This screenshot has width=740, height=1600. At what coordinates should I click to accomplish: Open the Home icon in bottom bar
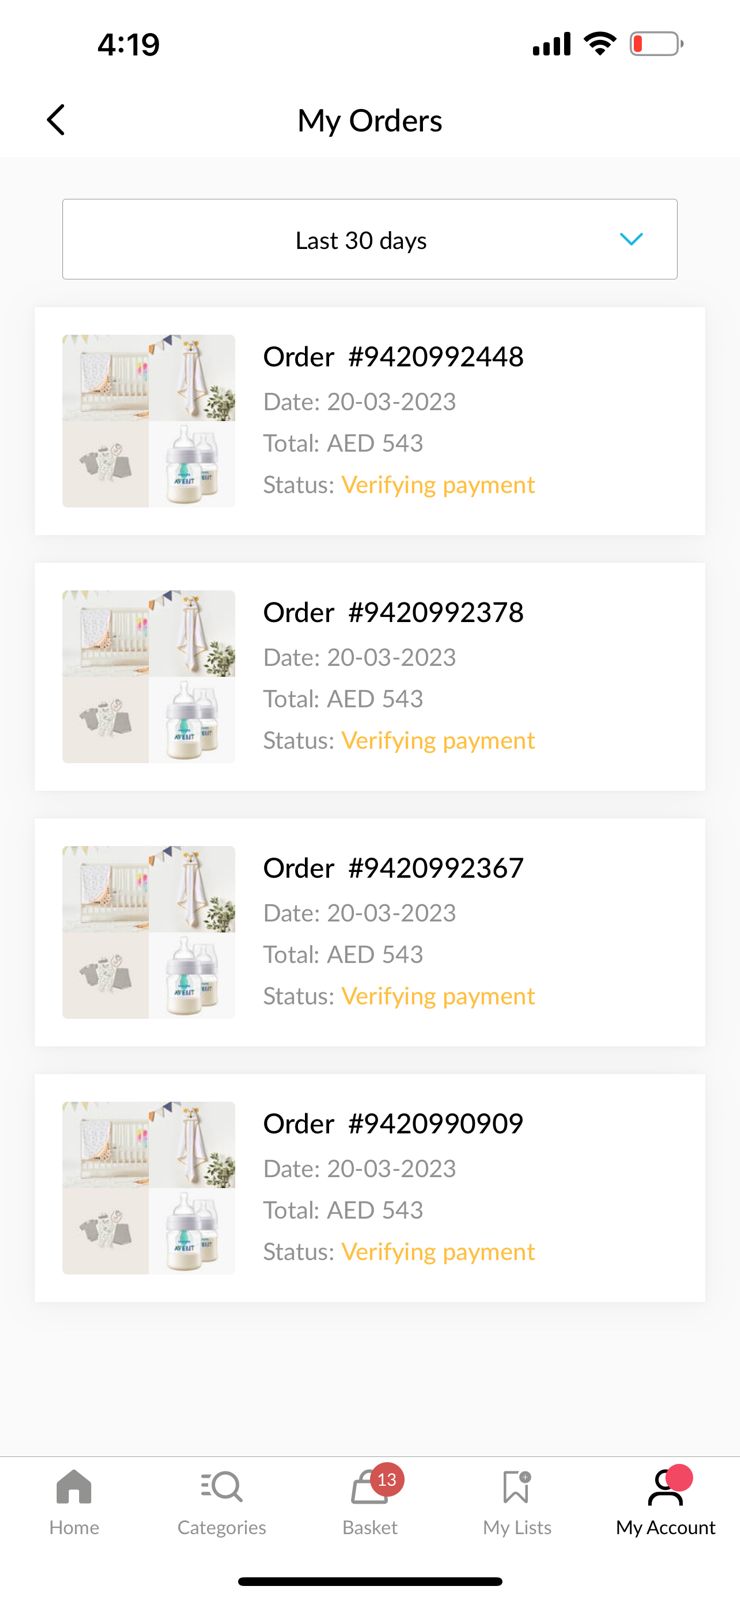(x=74, y=1487)
